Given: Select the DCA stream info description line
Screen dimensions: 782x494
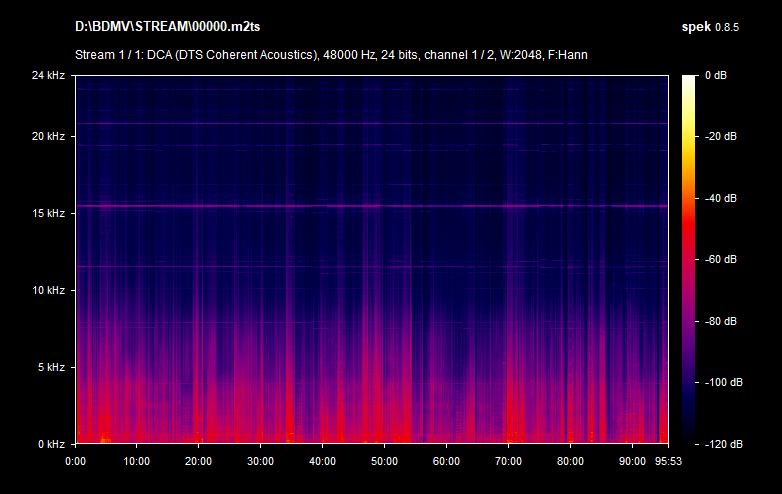Looking at the screenshot, I should (x=330, y=54).
